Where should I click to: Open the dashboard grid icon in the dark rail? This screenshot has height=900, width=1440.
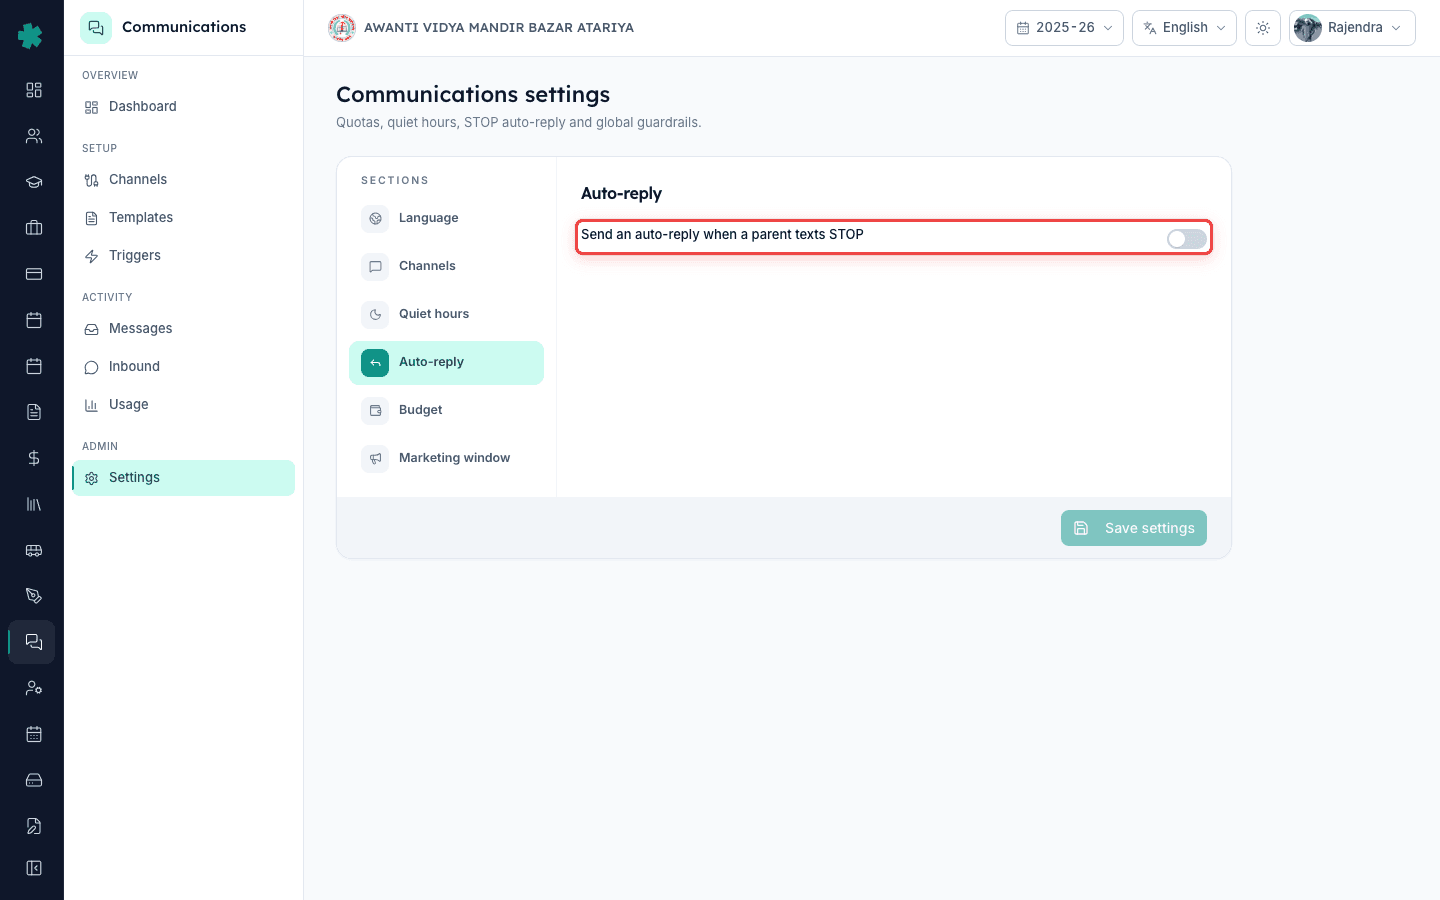tap(34, 90)
